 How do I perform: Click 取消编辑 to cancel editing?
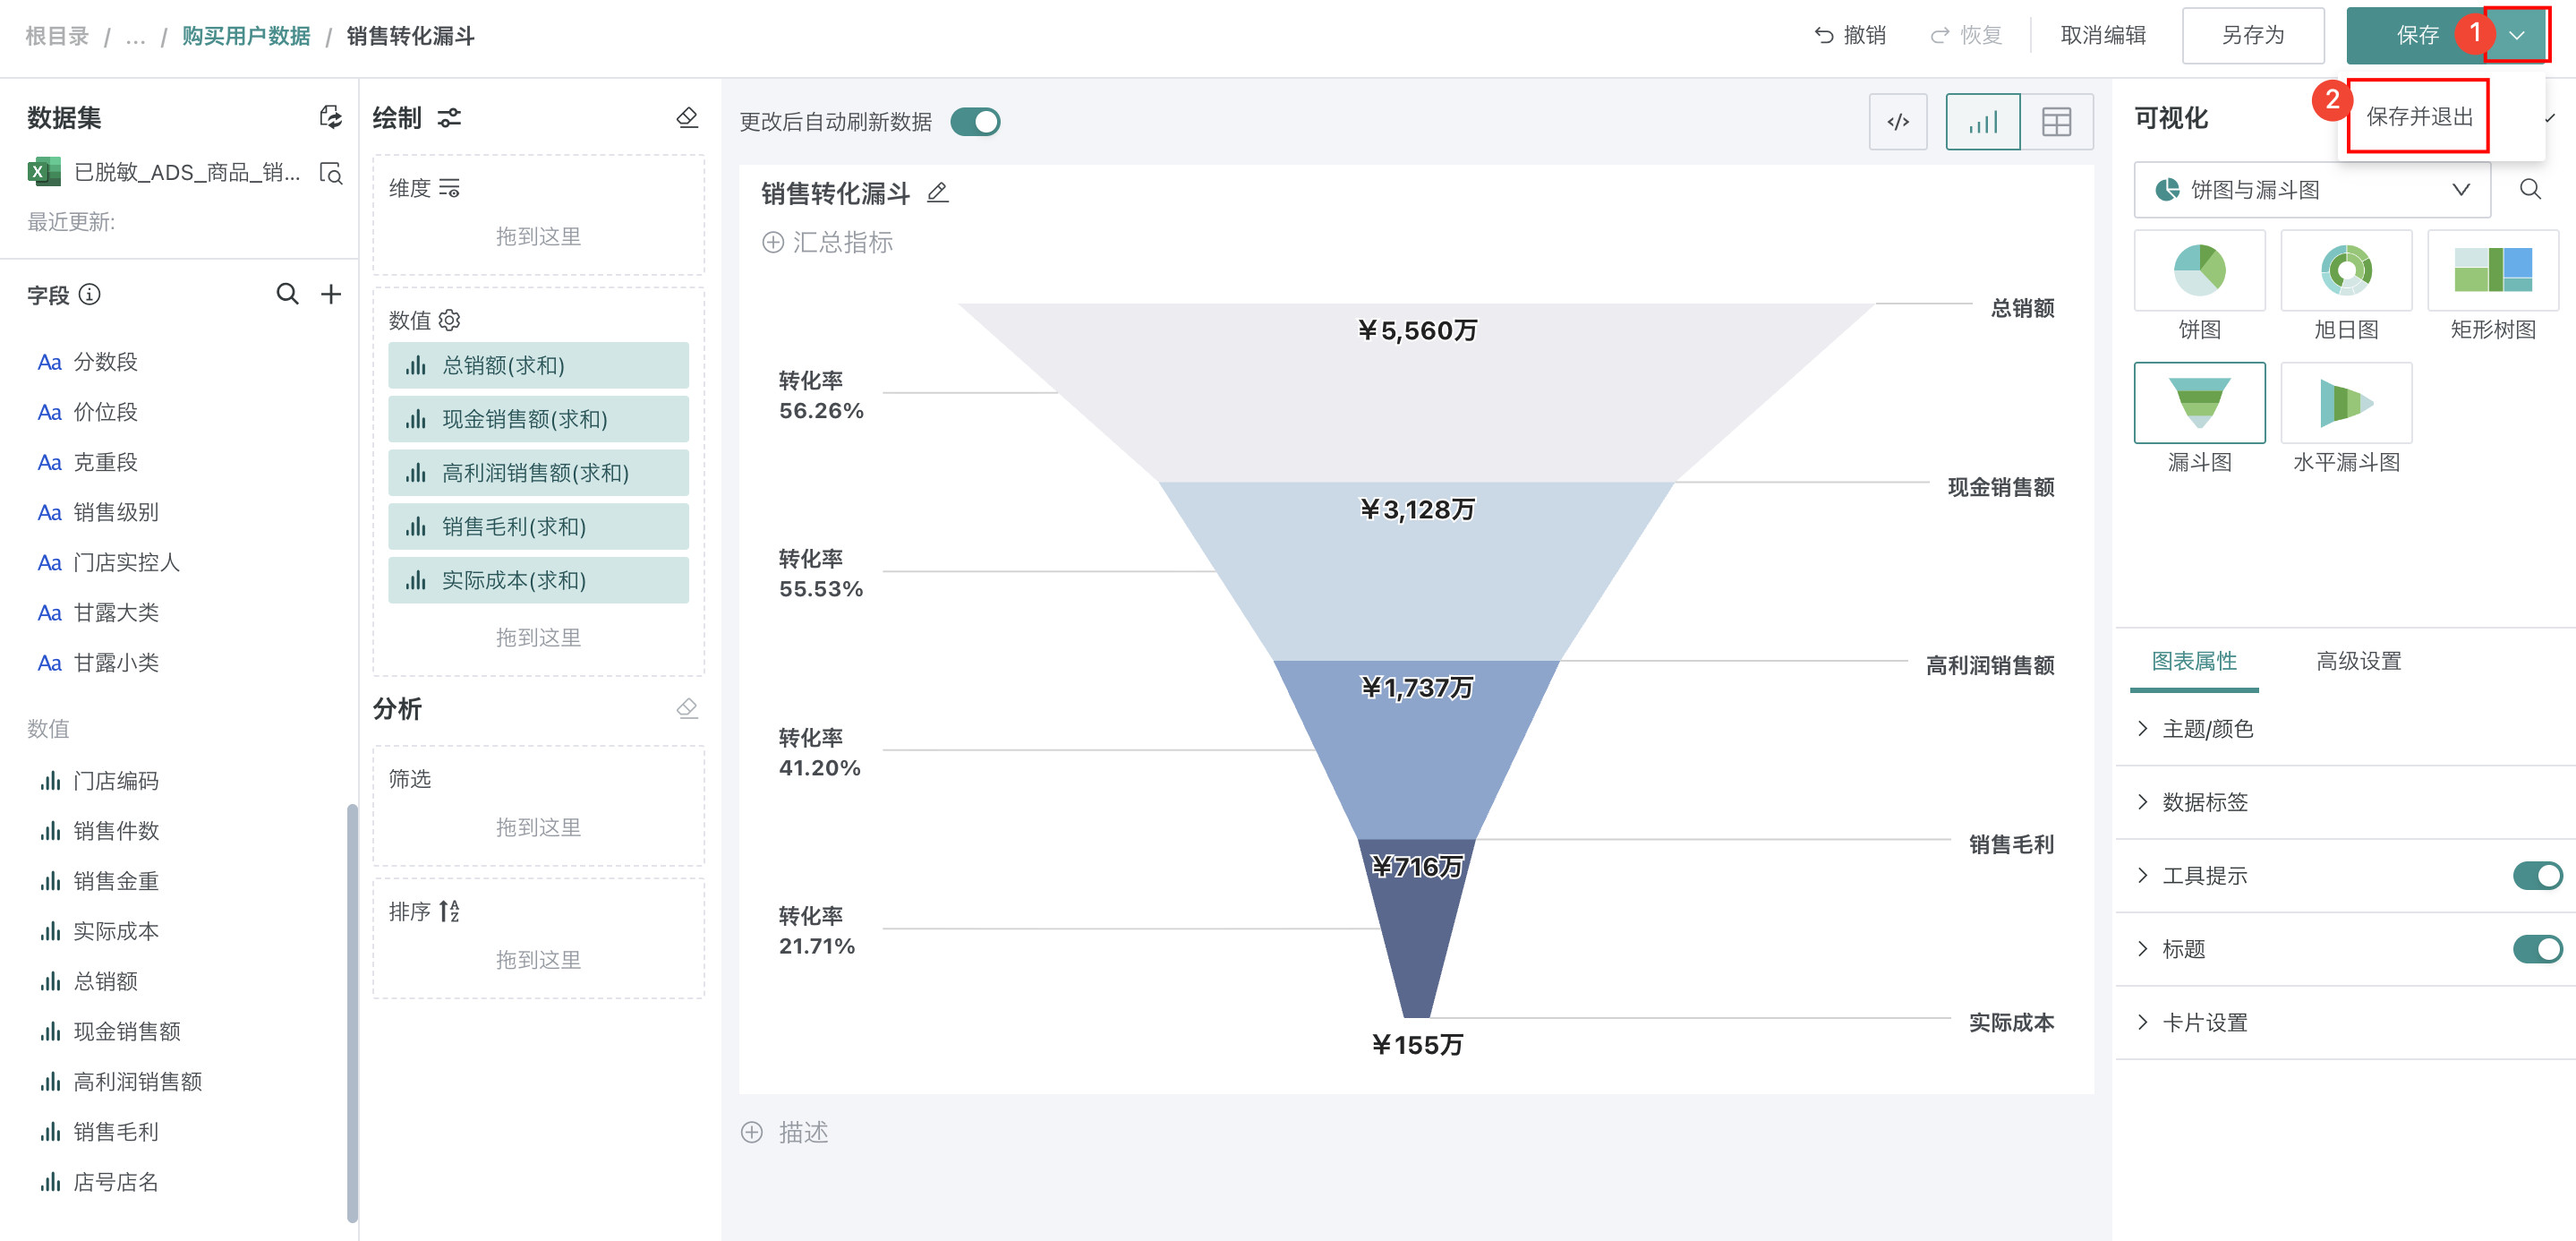[x=2103, y=36]
